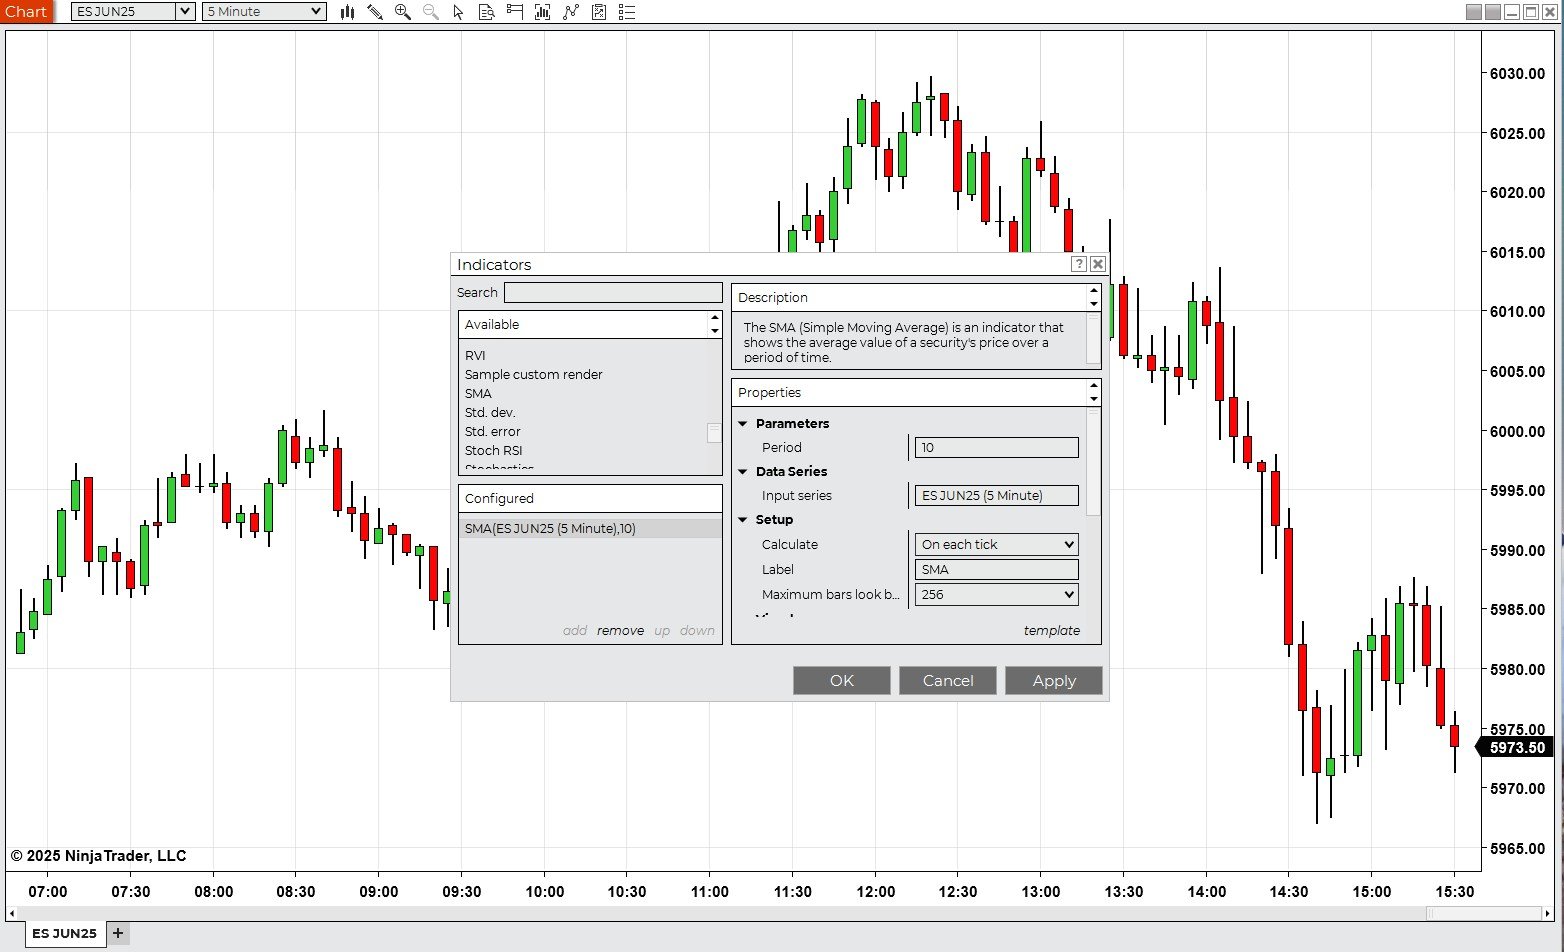Open the Strategies toolbar icon
Image resolution: width=1564 pixels, height=952 pixels.
coord(599,12)
